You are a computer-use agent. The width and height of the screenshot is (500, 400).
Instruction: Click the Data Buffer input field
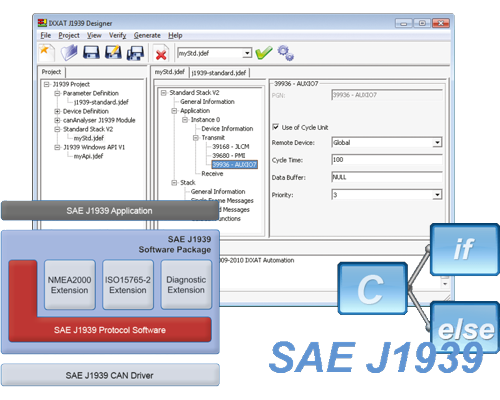click(x=387, y=177)
